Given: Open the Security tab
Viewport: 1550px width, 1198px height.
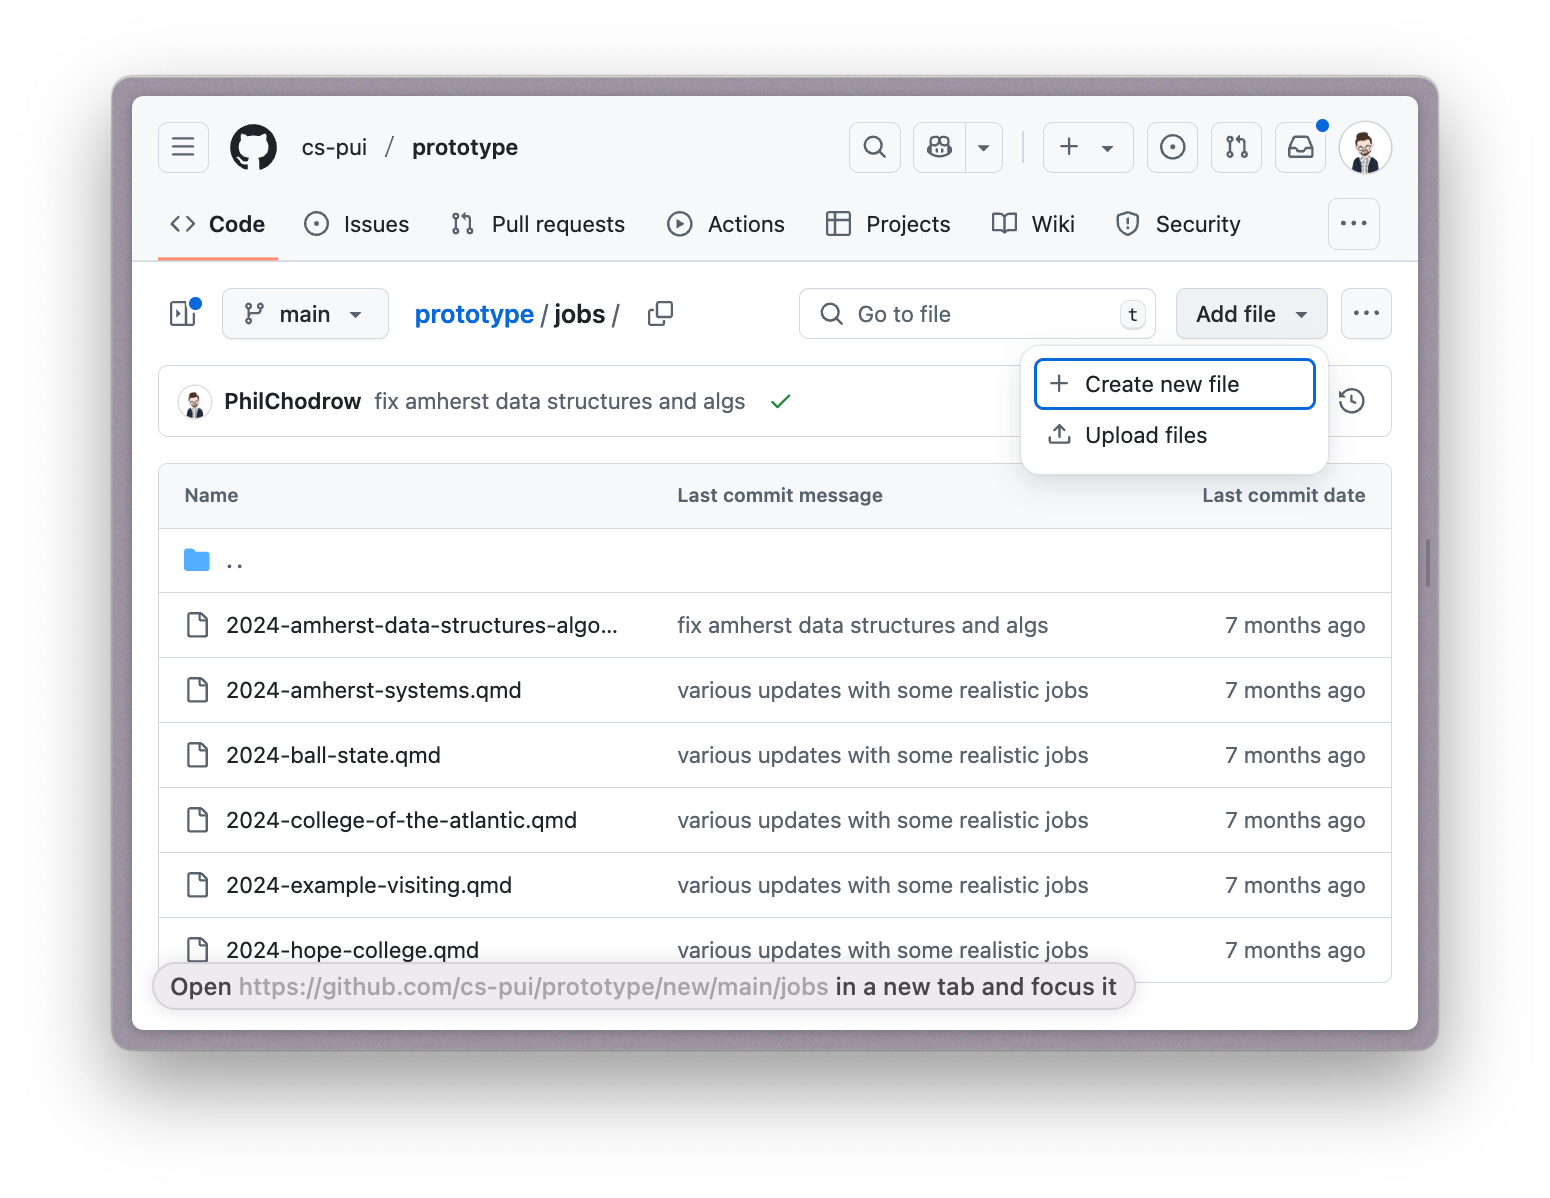Looking at the screenshot, I should 1178,224.
